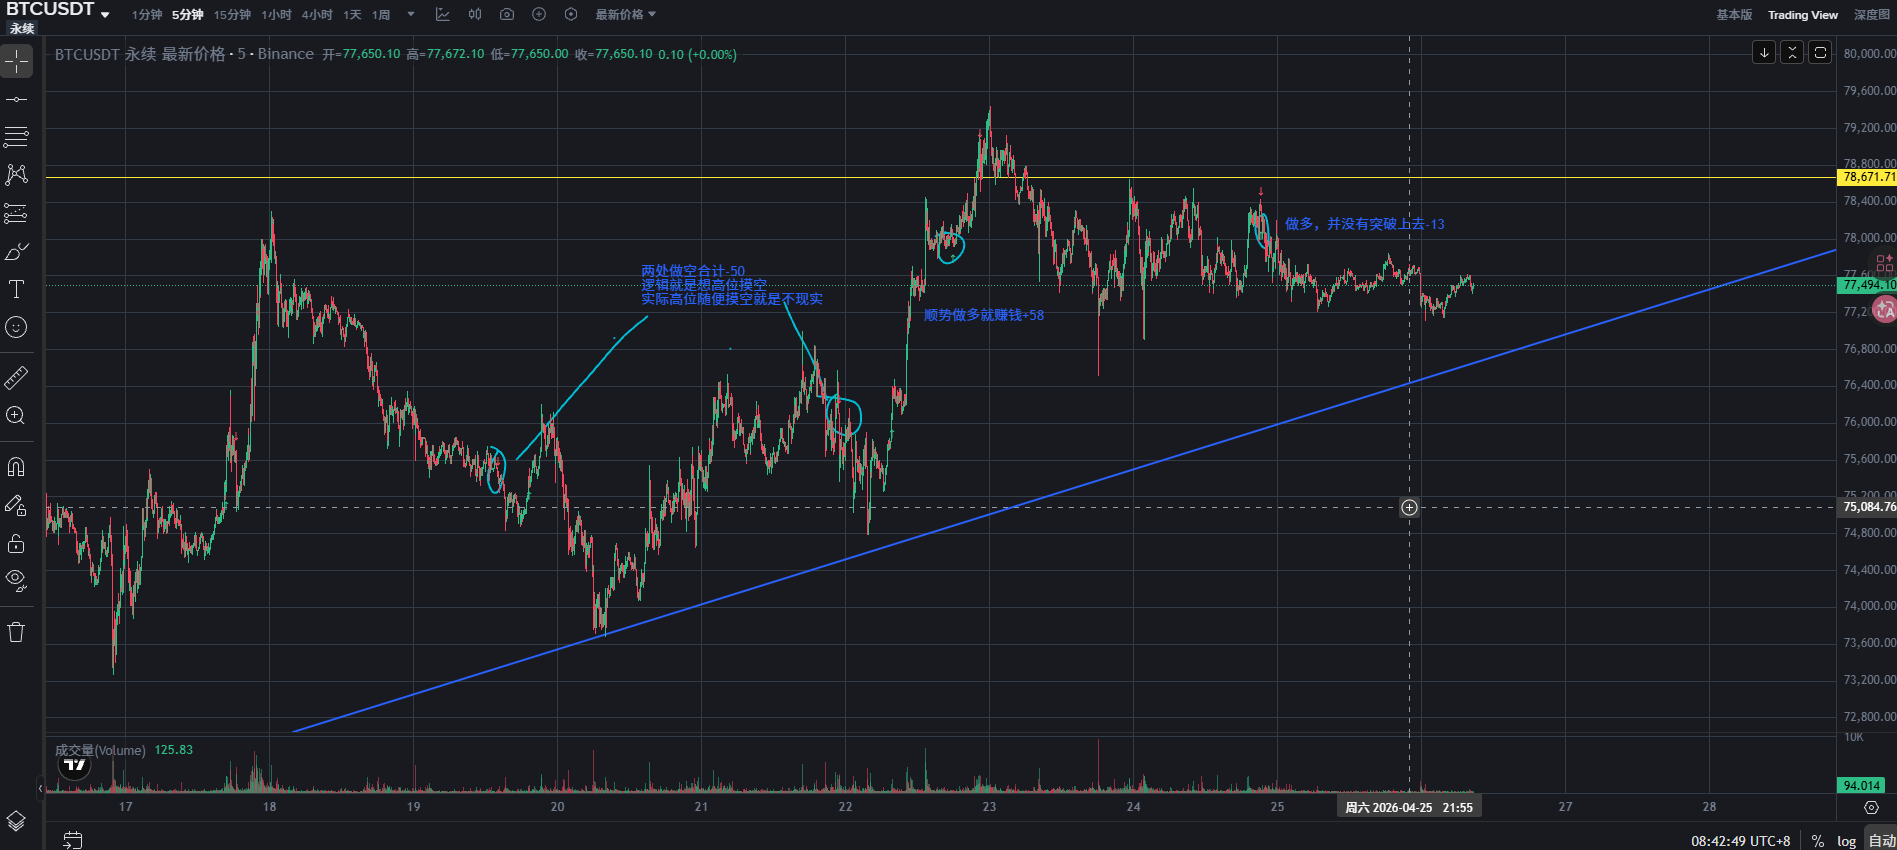Viewport: 1897px width, 850px height.
Task: Open the timezone clock 08:42:49 UTC+8
Action: tap(1740, 841)
